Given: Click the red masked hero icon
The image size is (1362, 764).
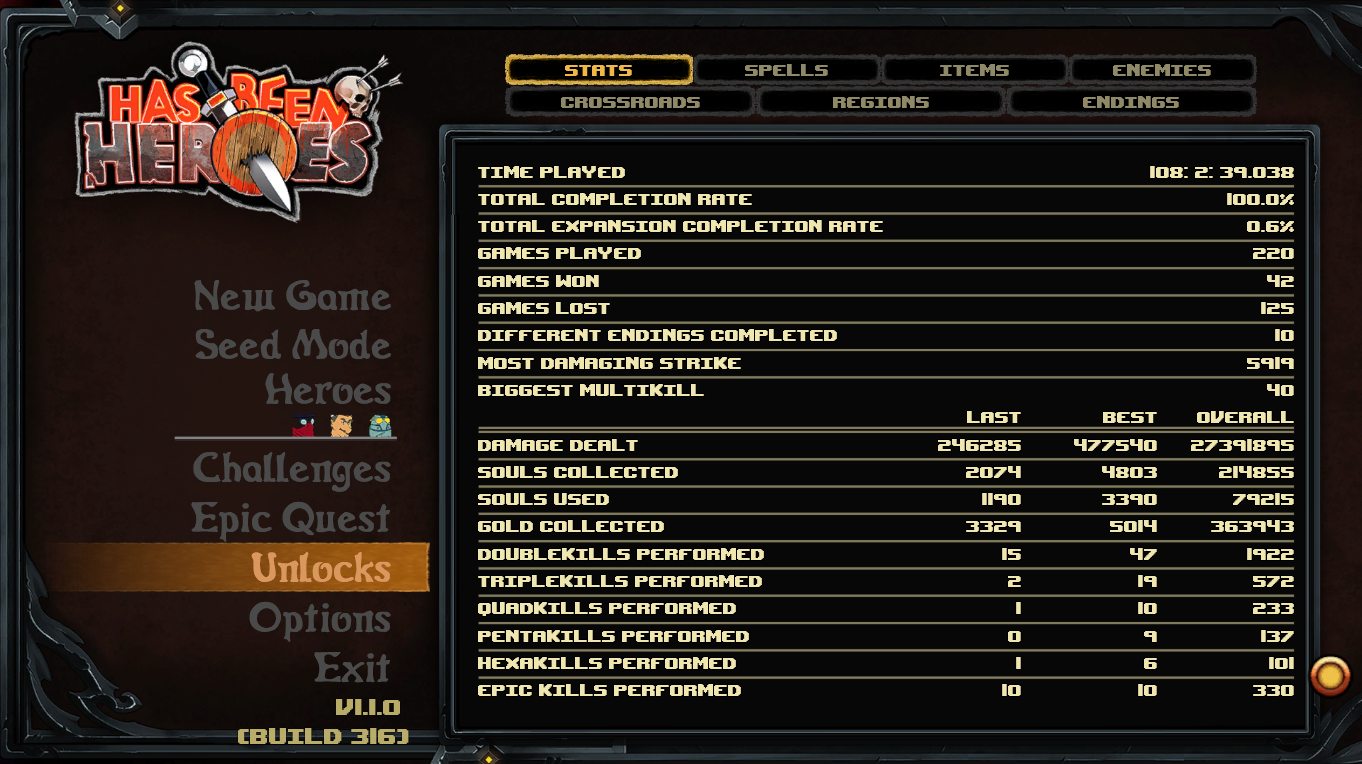Looking at the screenshot, I should [x=303, y=425].
